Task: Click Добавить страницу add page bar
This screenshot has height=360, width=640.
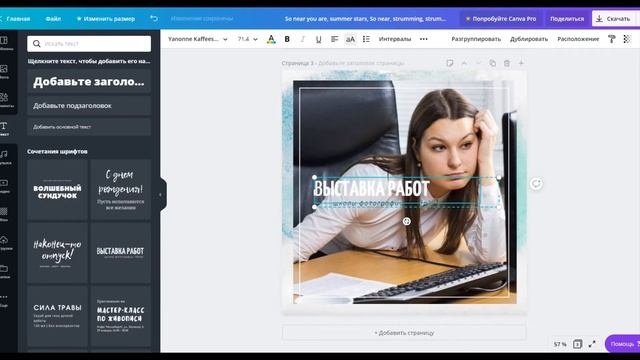Action: tap(404, 333)
